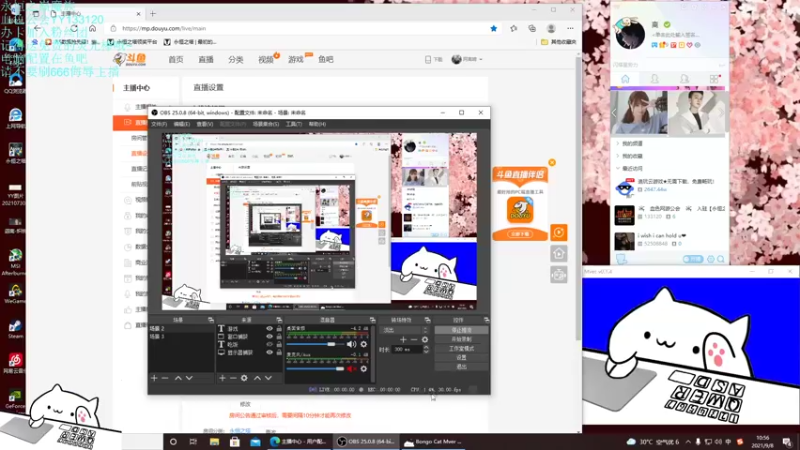Add a scene transition with plus icon

point(403,339)
